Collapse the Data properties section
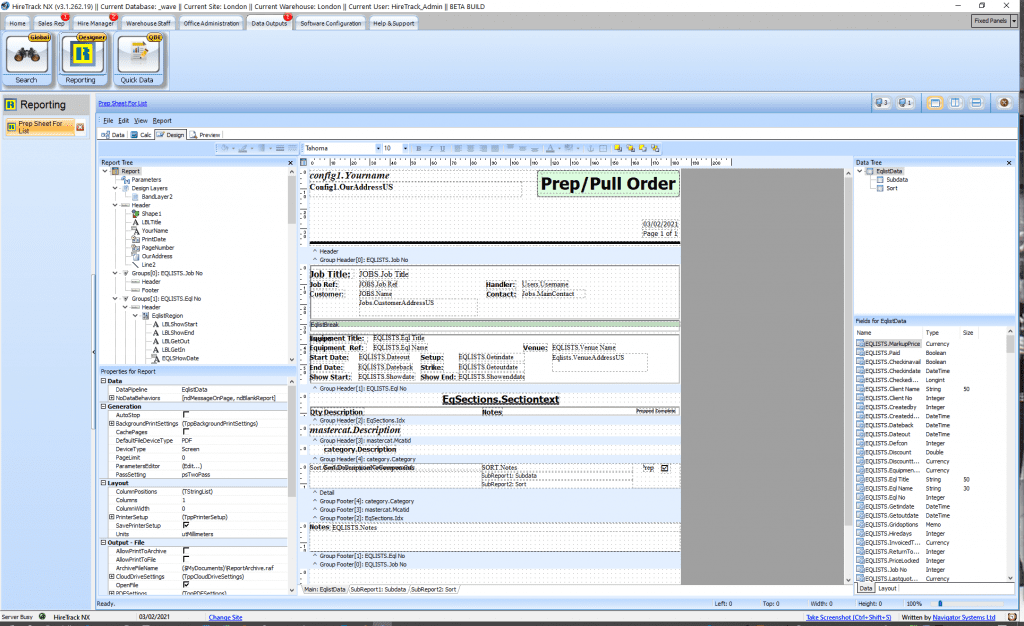This screenshot has height=626, width=1024. pyautogui.click(x=103, y=381)
